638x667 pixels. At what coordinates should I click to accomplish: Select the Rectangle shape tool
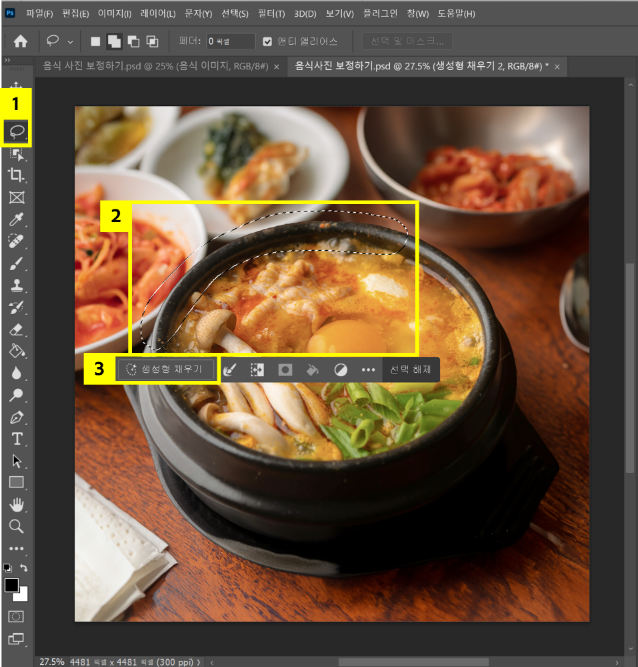click(17, 482)
